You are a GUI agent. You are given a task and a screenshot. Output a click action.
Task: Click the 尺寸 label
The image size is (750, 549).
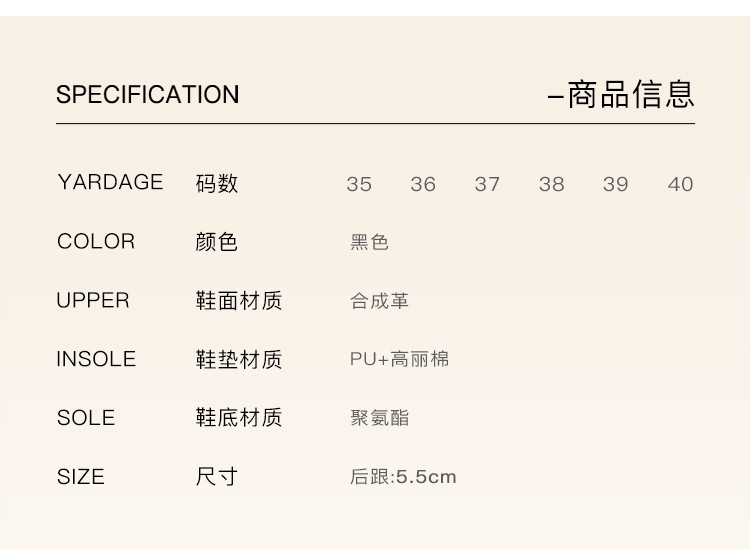pyautogui.click(x=217, y=476)
